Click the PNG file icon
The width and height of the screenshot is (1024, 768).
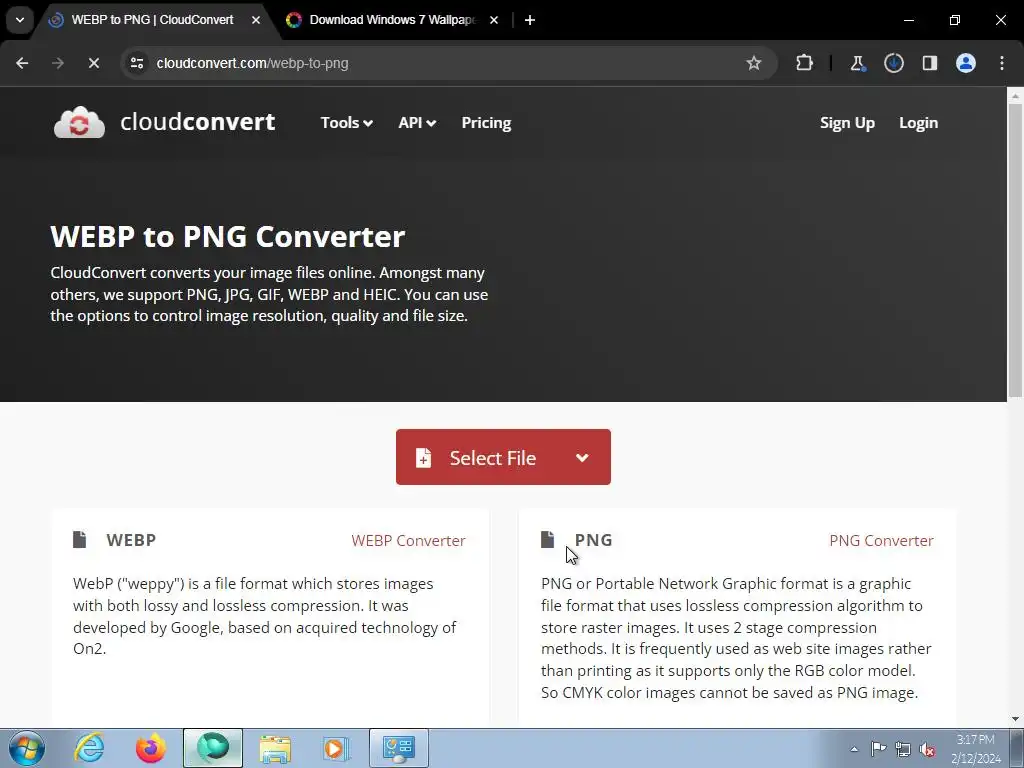[x=547, y=539]
